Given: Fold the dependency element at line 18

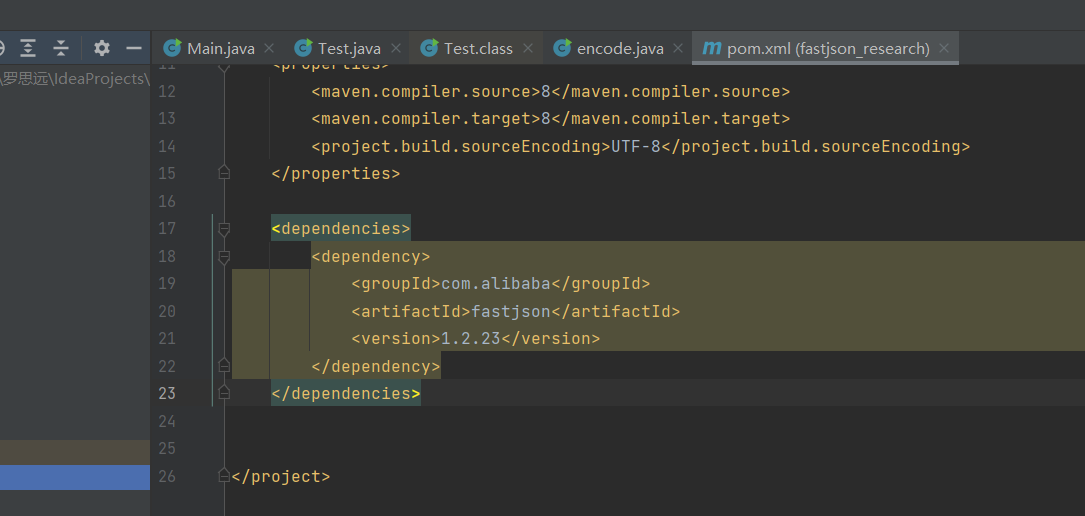Looking at the screenshot, I should click(224, 257).
